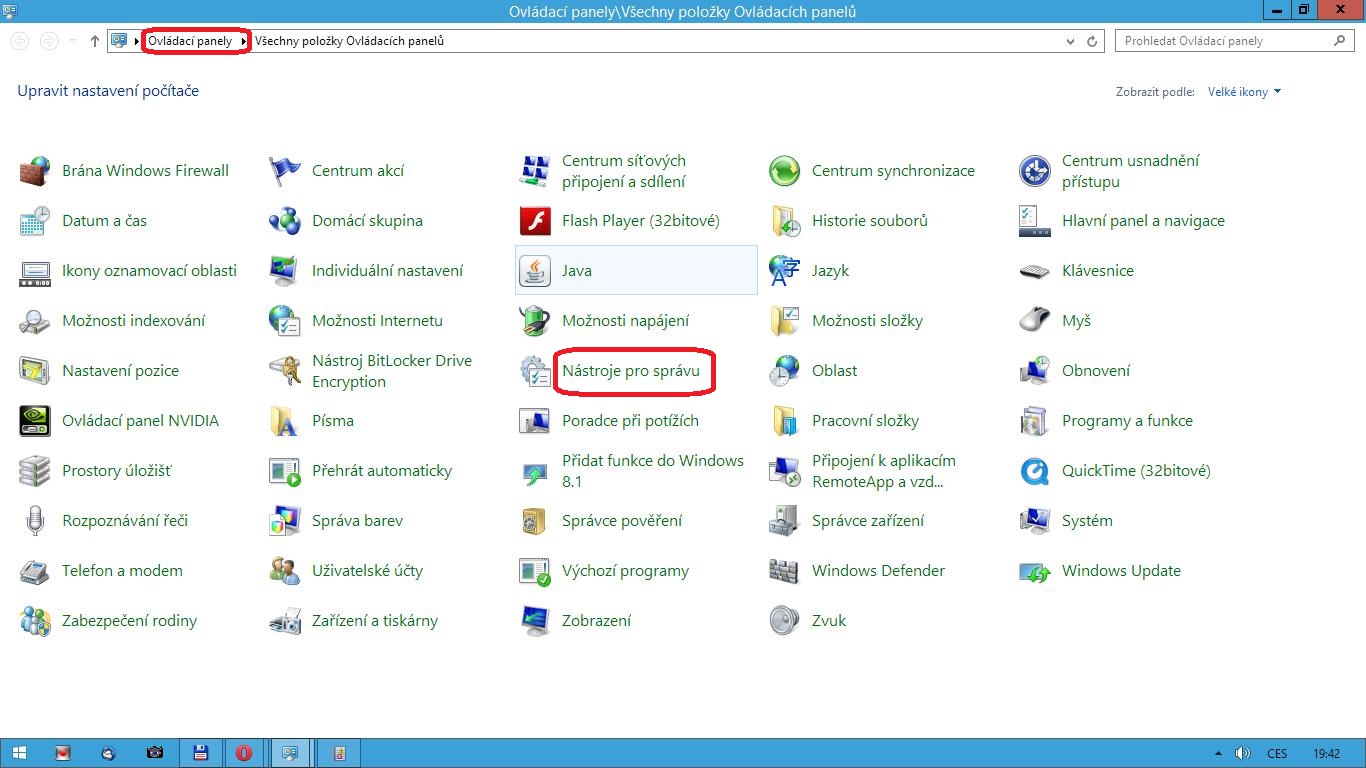Image resolution: width=1366 pixels, height=768 pixels.
Task: Open the address bar history dropdown arrow
Action: coord(1071,41)
